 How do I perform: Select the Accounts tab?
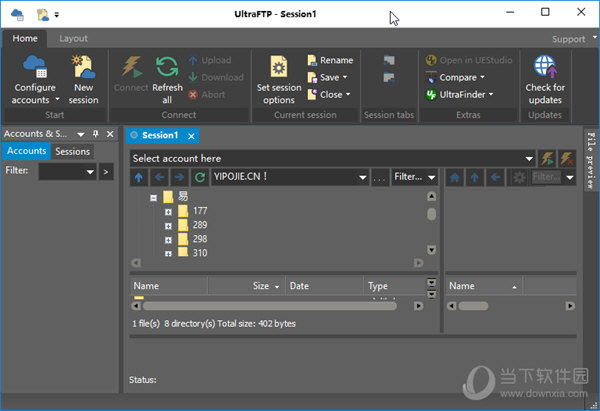click(26, 151)
